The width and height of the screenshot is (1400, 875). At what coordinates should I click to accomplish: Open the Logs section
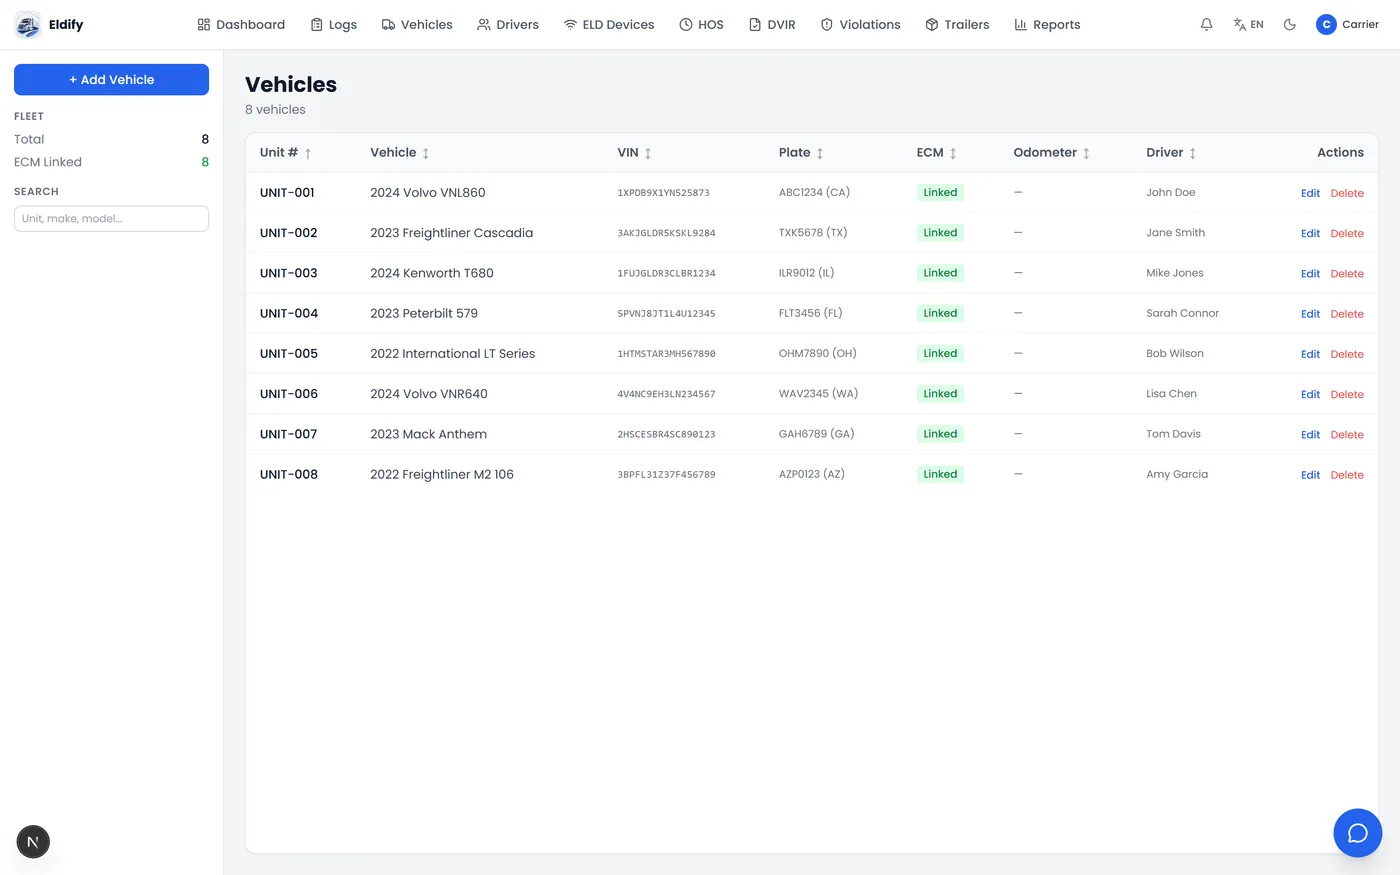(333, 24)
